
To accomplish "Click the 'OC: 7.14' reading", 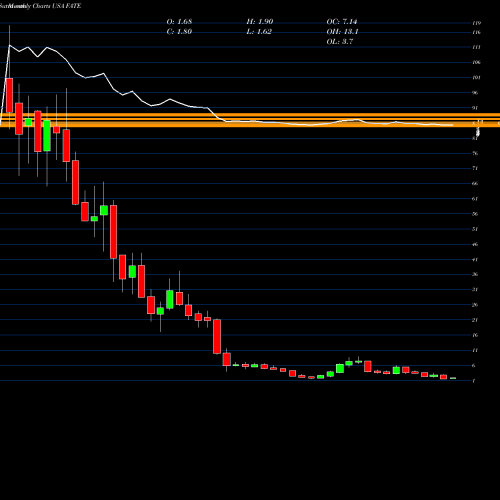I will pos(342,22).
